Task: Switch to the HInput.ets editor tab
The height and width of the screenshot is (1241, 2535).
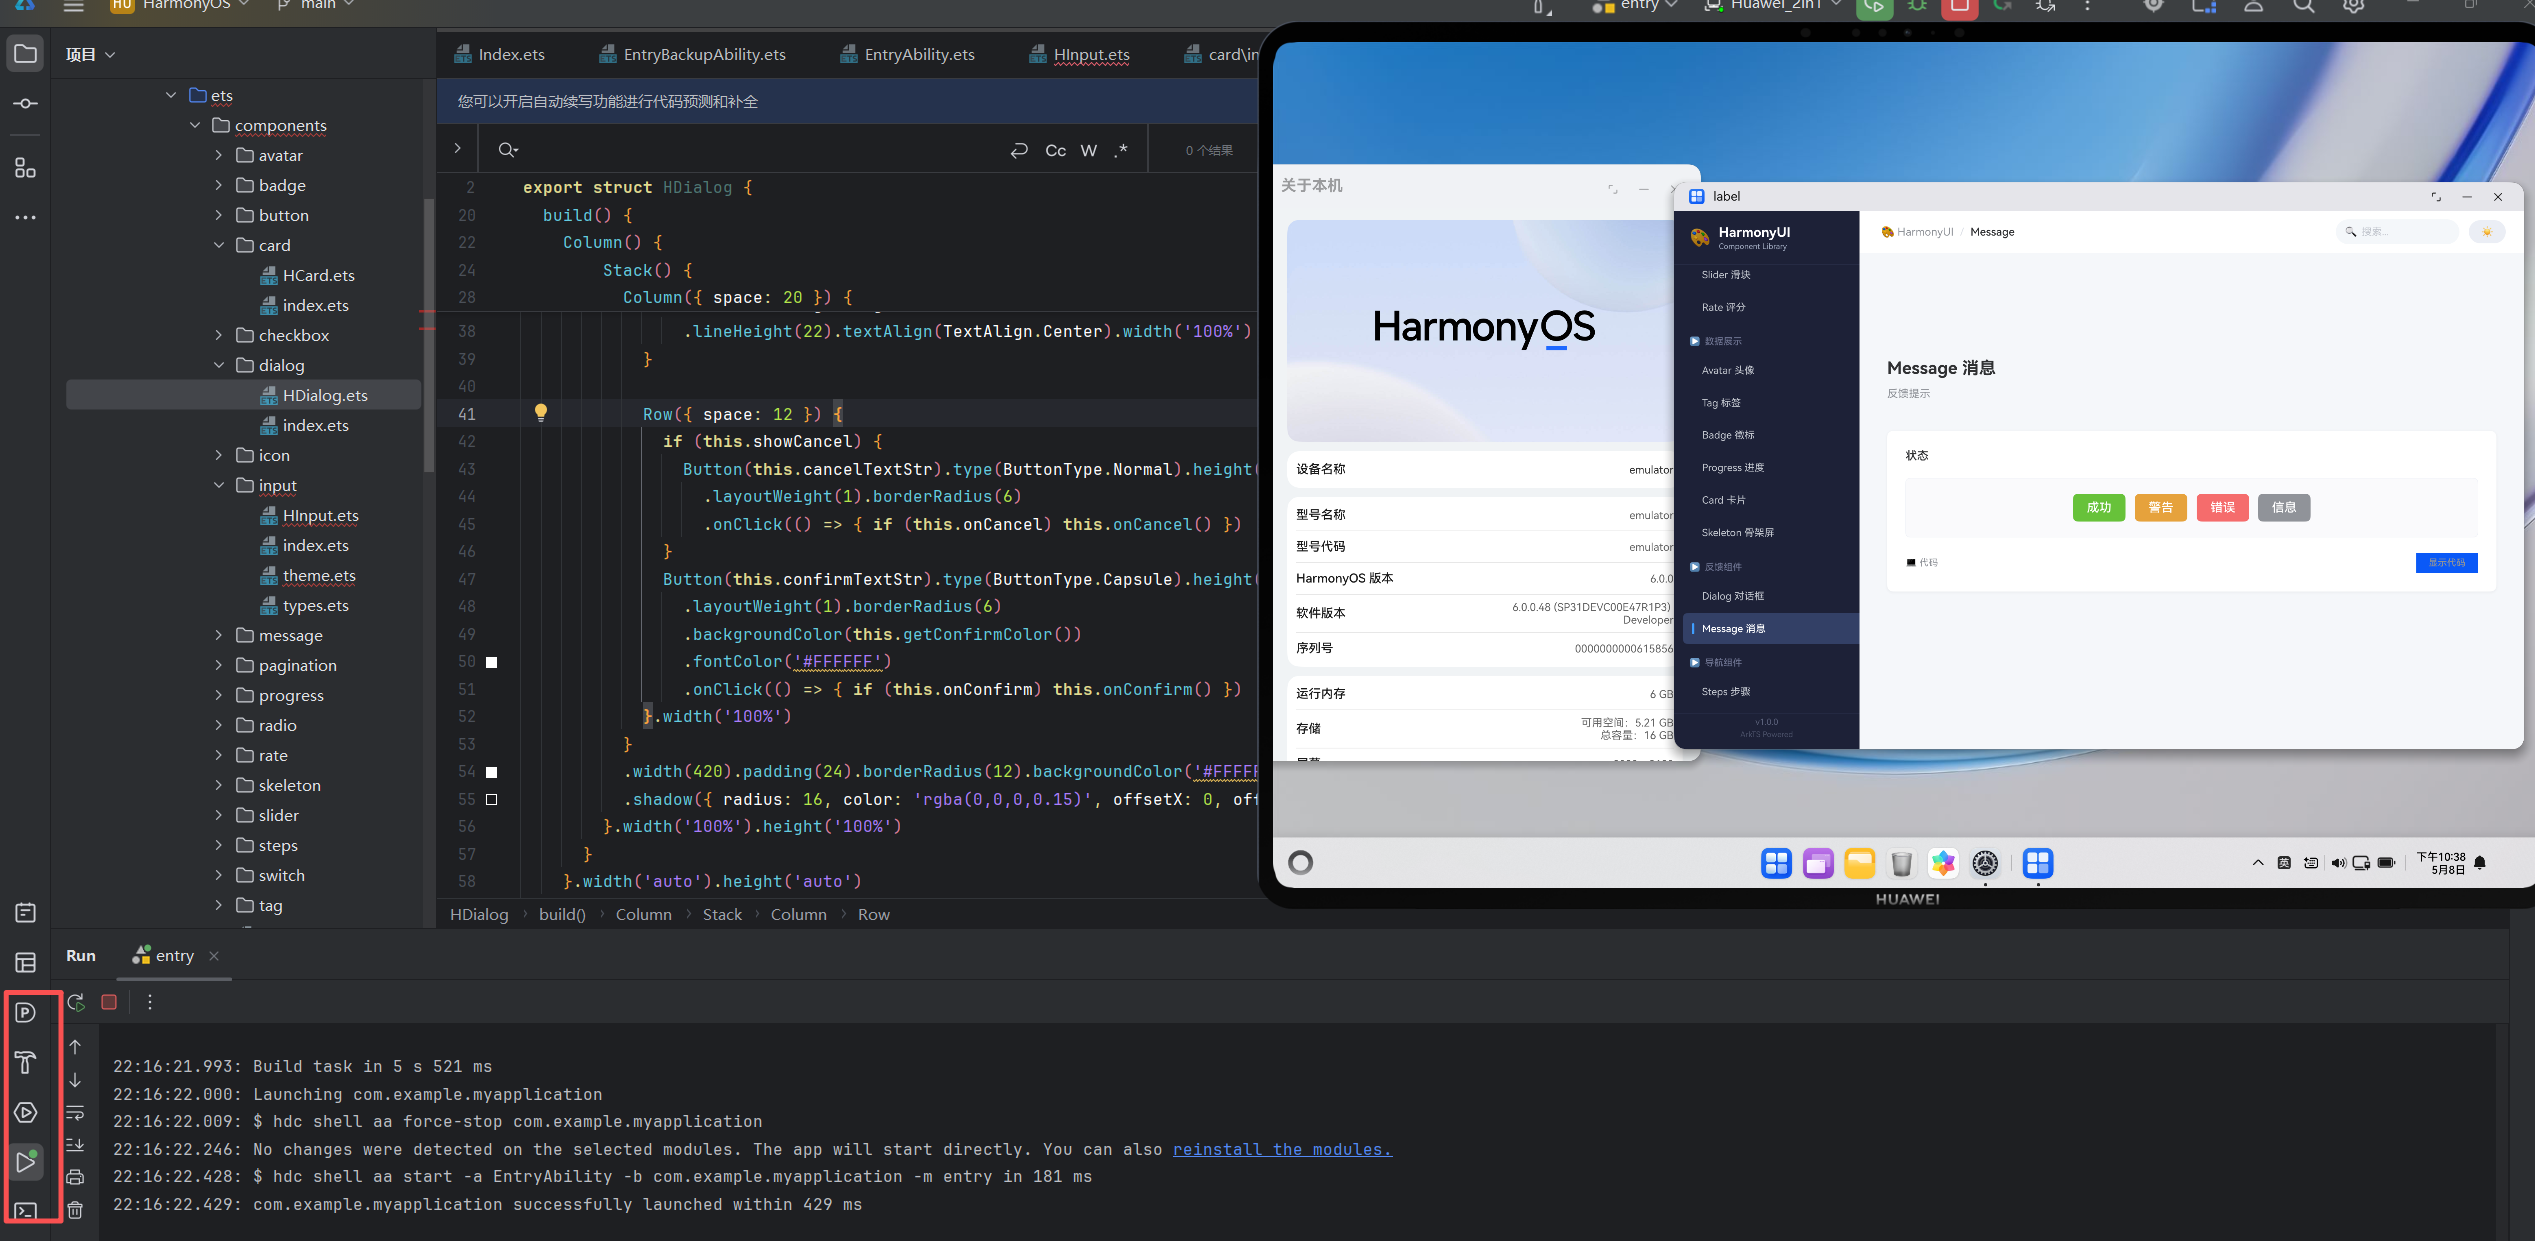Action: pyautogui.click(x=1080, y=54)
